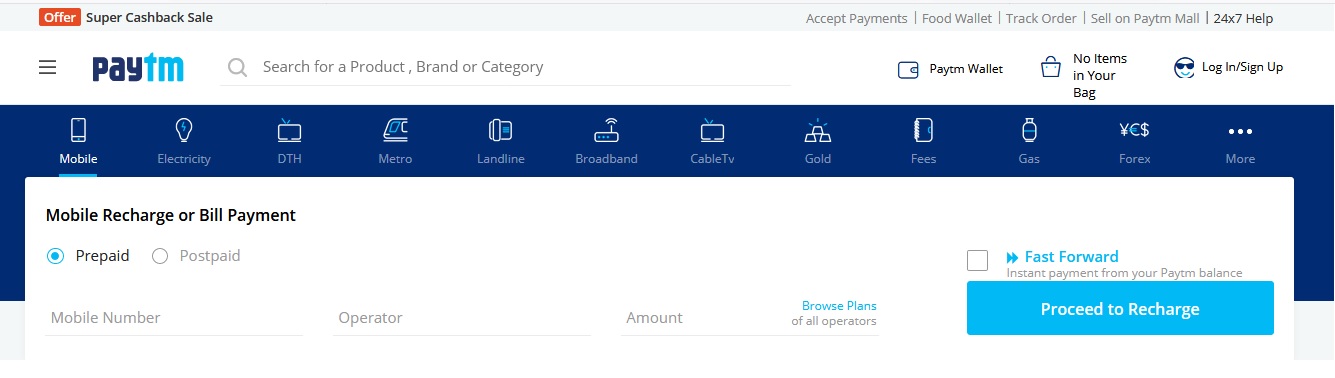
Task: Click the Super Cashback Sale text
Action: coord(149,17)
